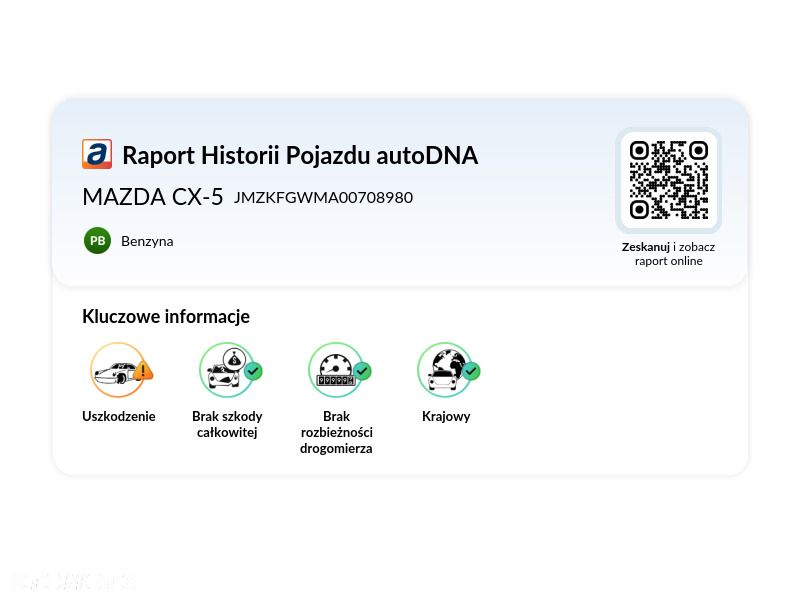Click the autoDNA logo icon
This screenshot has height=600, width=800.
97,154
